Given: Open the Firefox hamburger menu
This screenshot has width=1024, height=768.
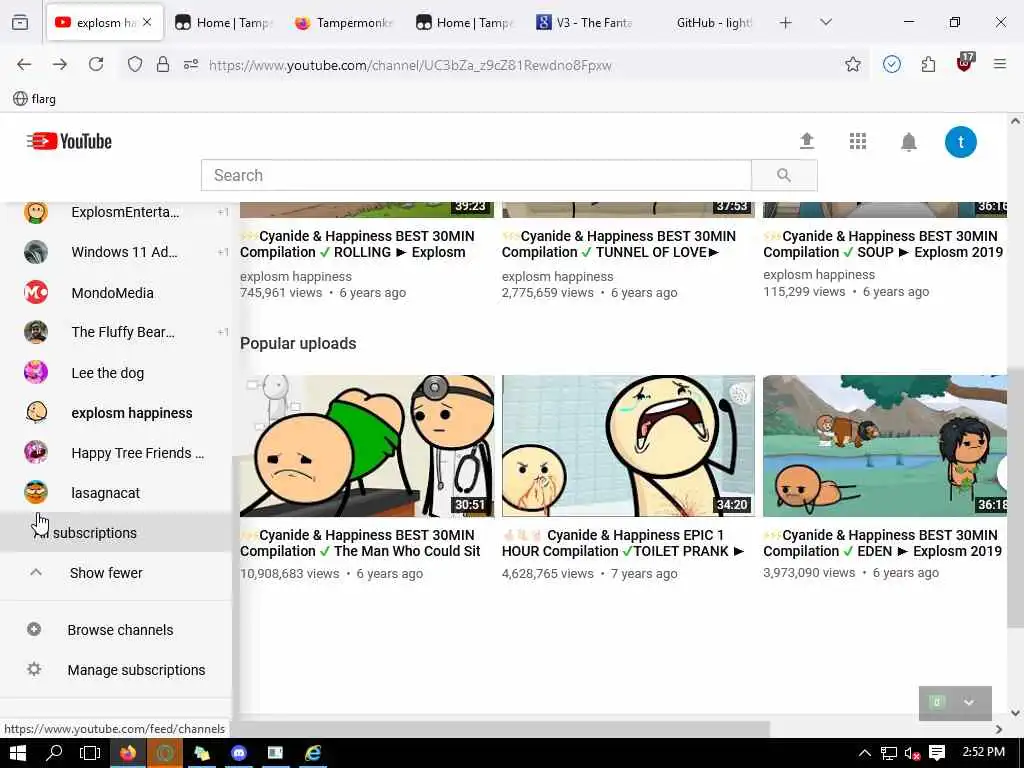Looking at the screenshot, I should [1000, 64].
